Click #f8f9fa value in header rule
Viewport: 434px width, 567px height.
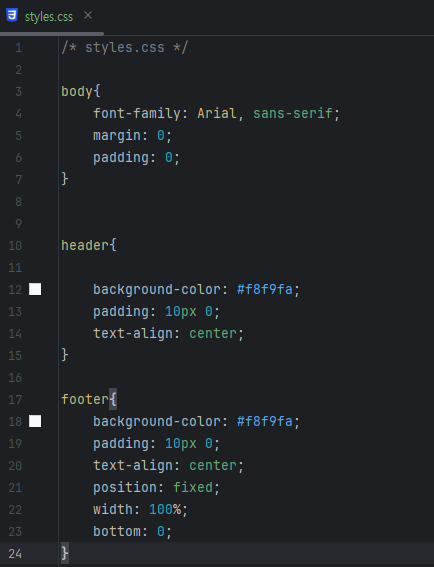(x=265, y=289)
